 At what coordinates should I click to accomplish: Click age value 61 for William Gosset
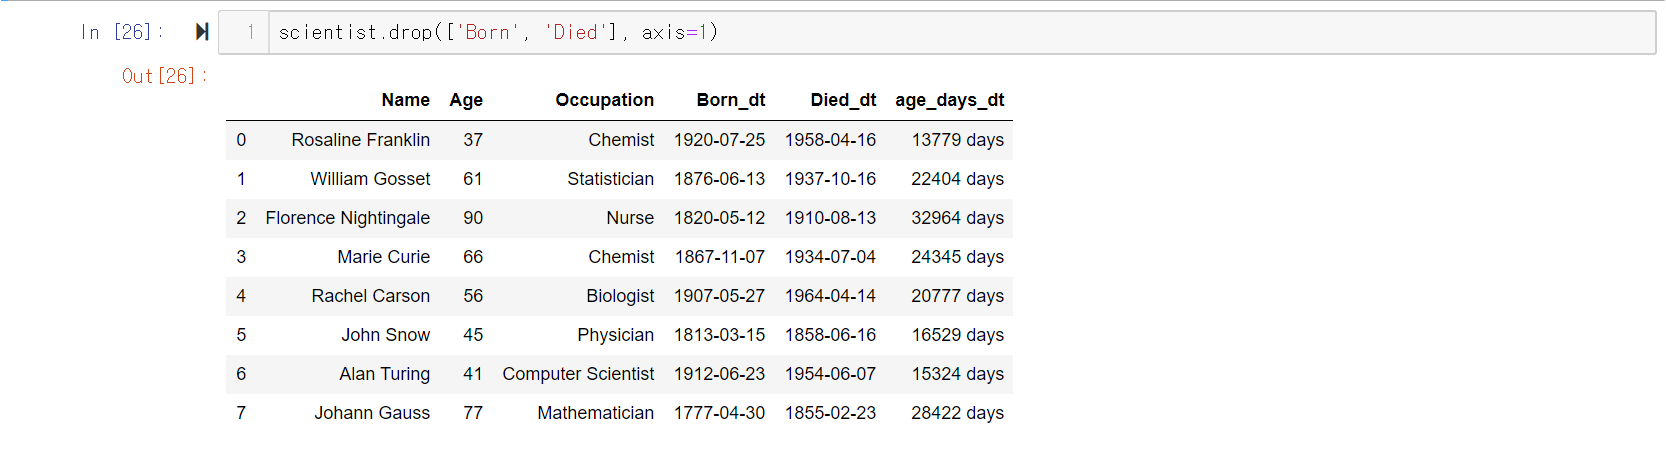473,179
